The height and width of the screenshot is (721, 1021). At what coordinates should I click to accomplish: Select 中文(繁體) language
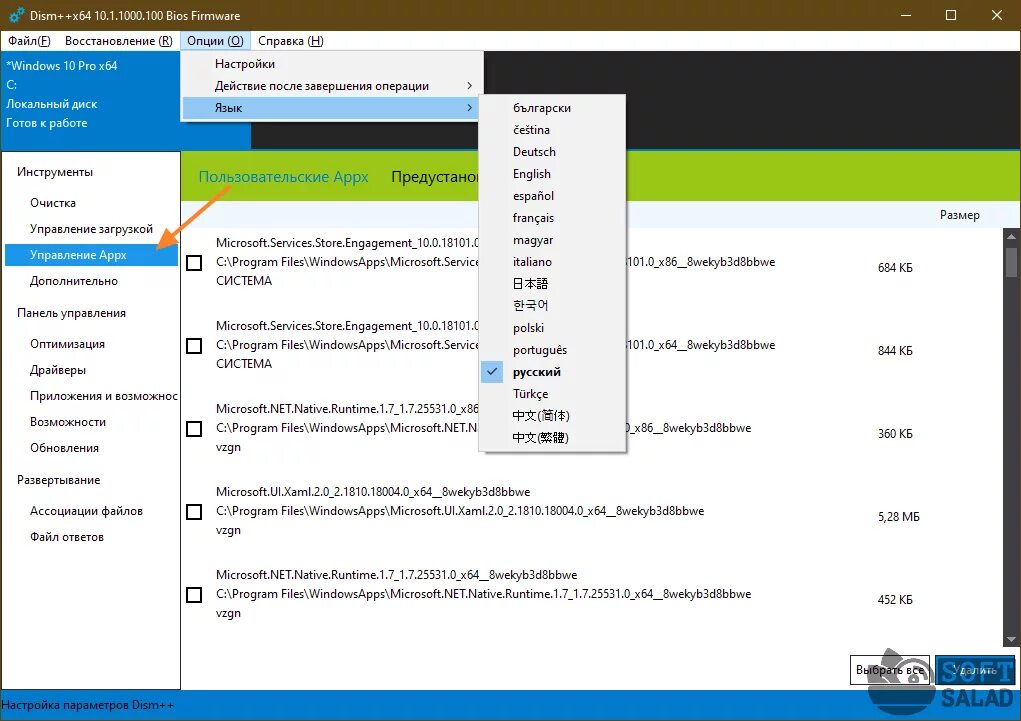tap(552, 438)
